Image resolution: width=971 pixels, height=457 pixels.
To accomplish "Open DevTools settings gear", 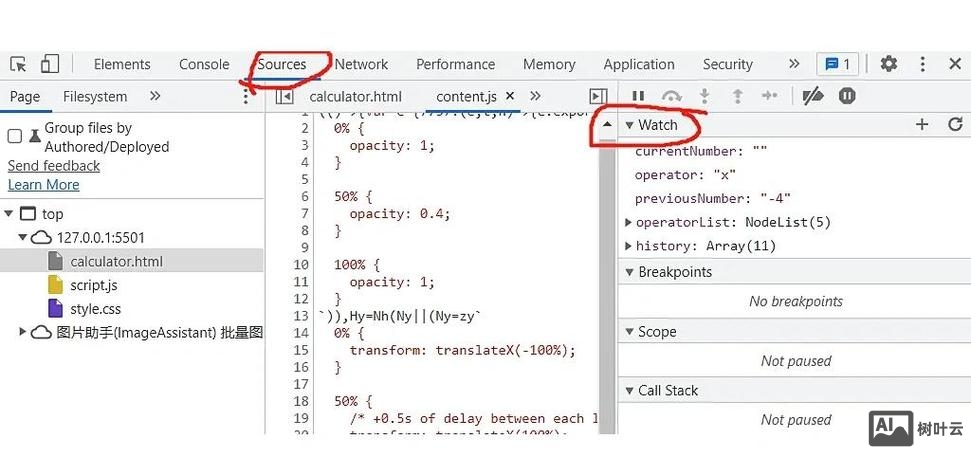I will [888, 64].
